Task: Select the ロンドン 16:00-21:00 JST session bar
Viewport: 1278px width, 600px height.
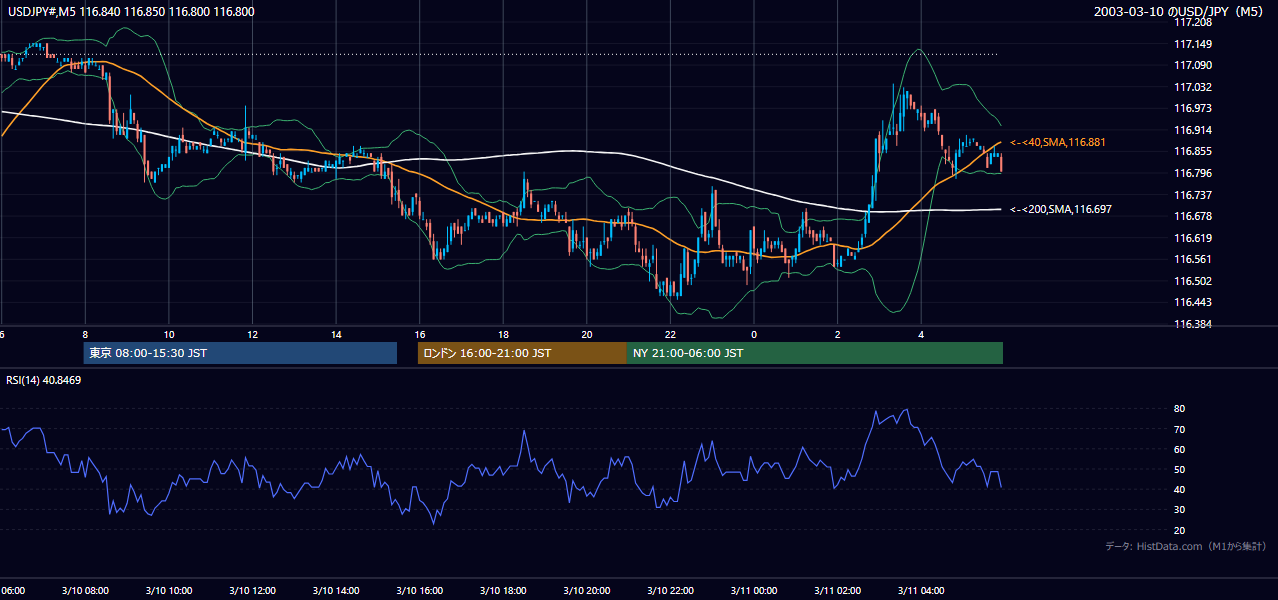Action: click(x=522, y=353)
